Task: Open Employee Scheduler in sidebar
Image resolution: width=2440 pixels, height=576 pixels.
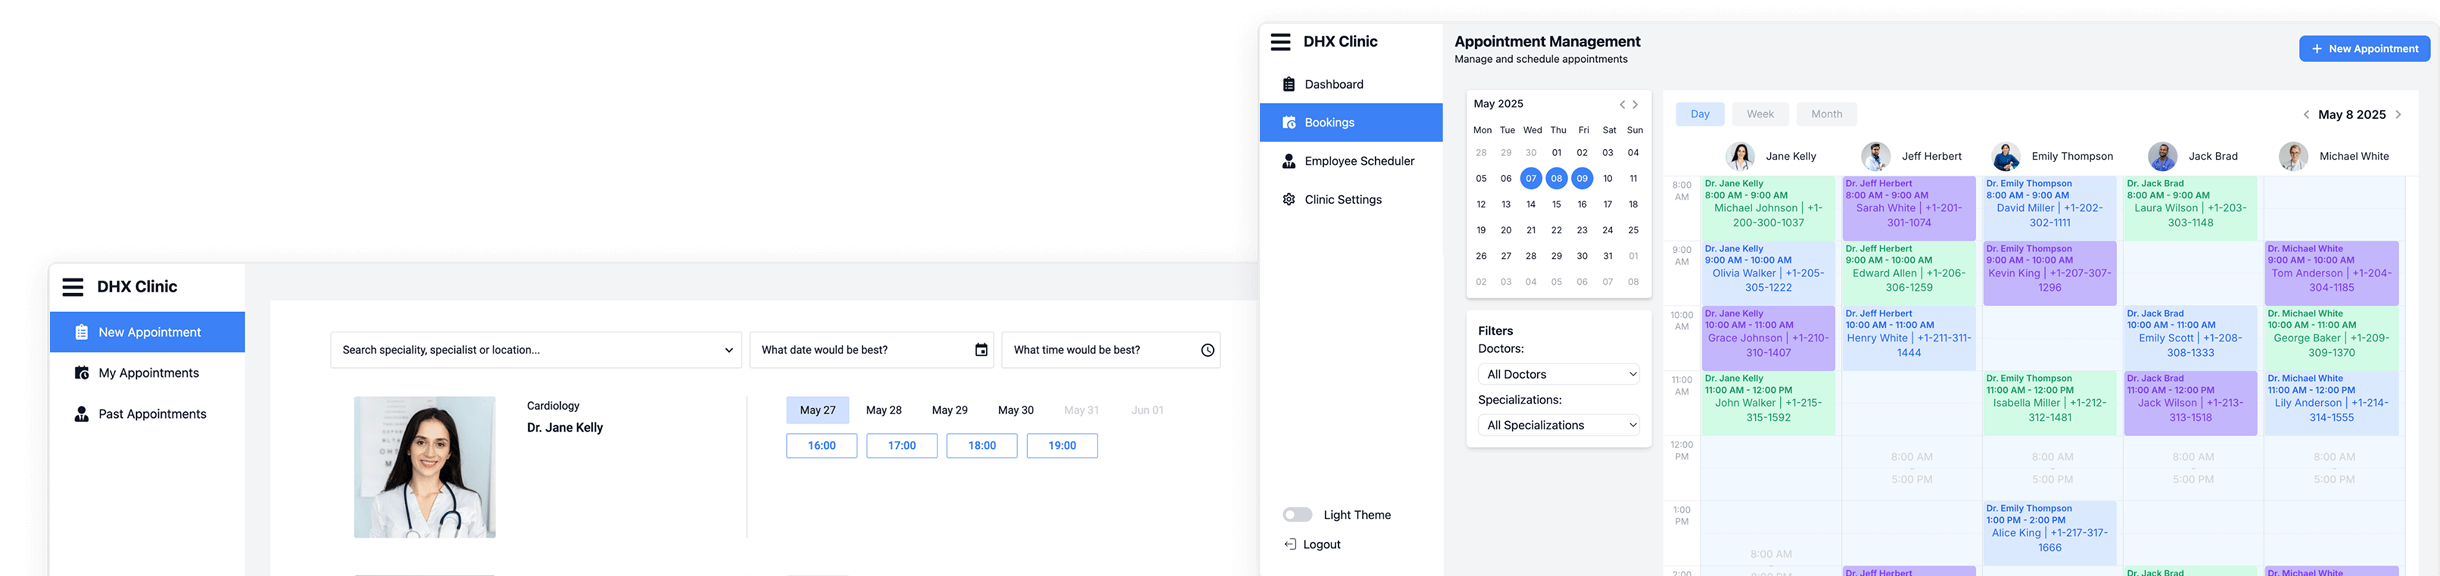Action: [x=1358, y=161]
